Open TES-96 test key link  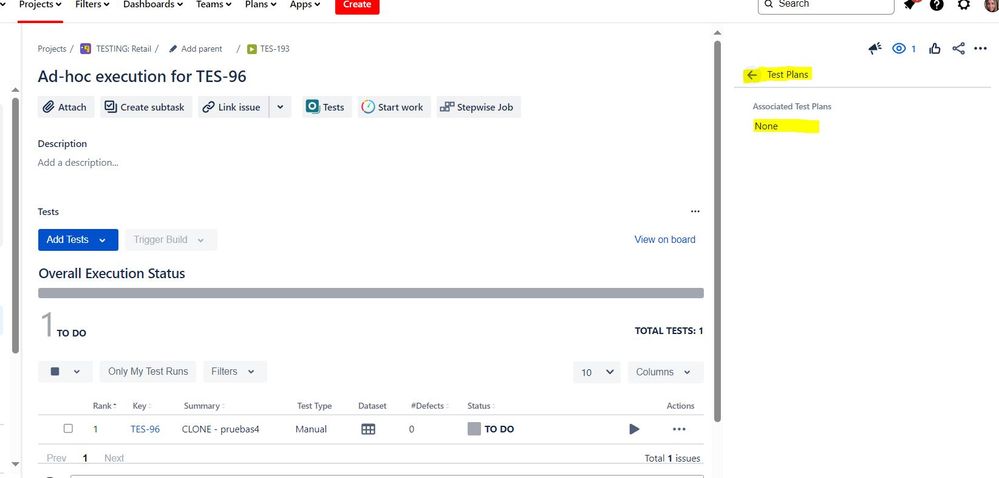[145, 430]
